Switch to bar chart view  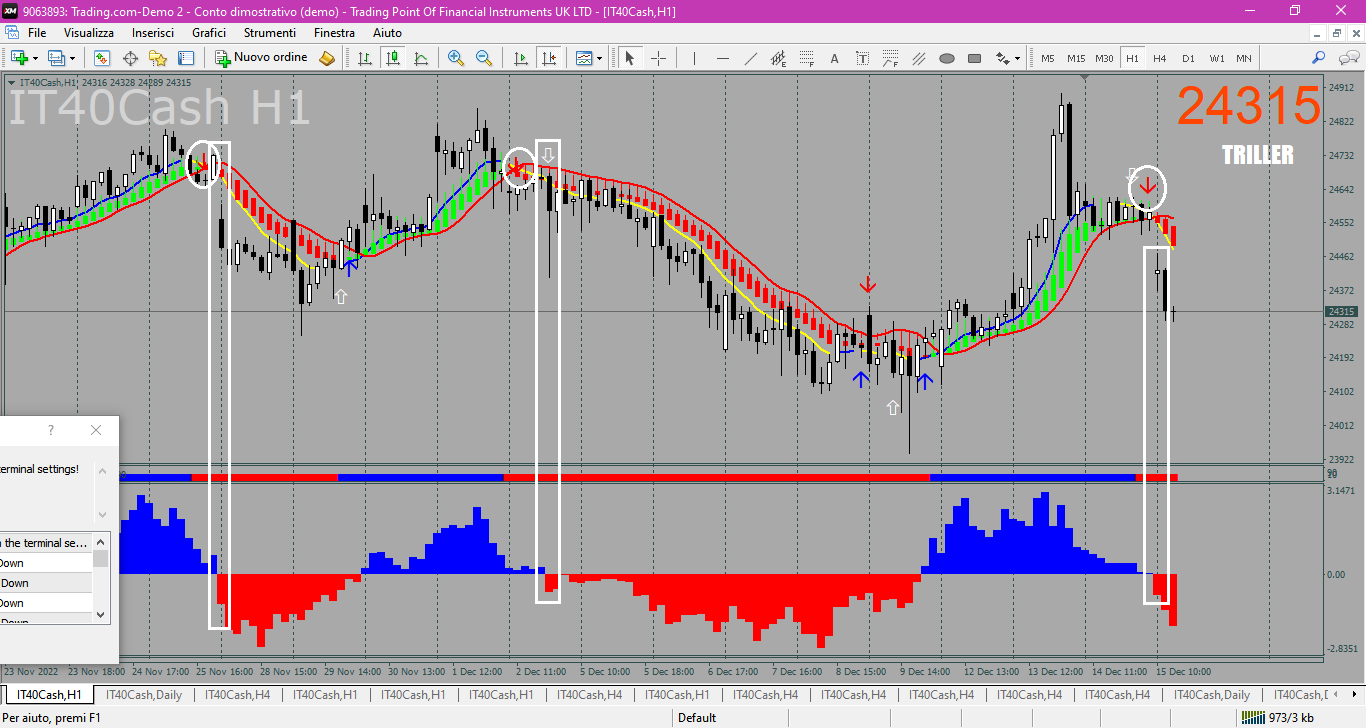[366, 58]
